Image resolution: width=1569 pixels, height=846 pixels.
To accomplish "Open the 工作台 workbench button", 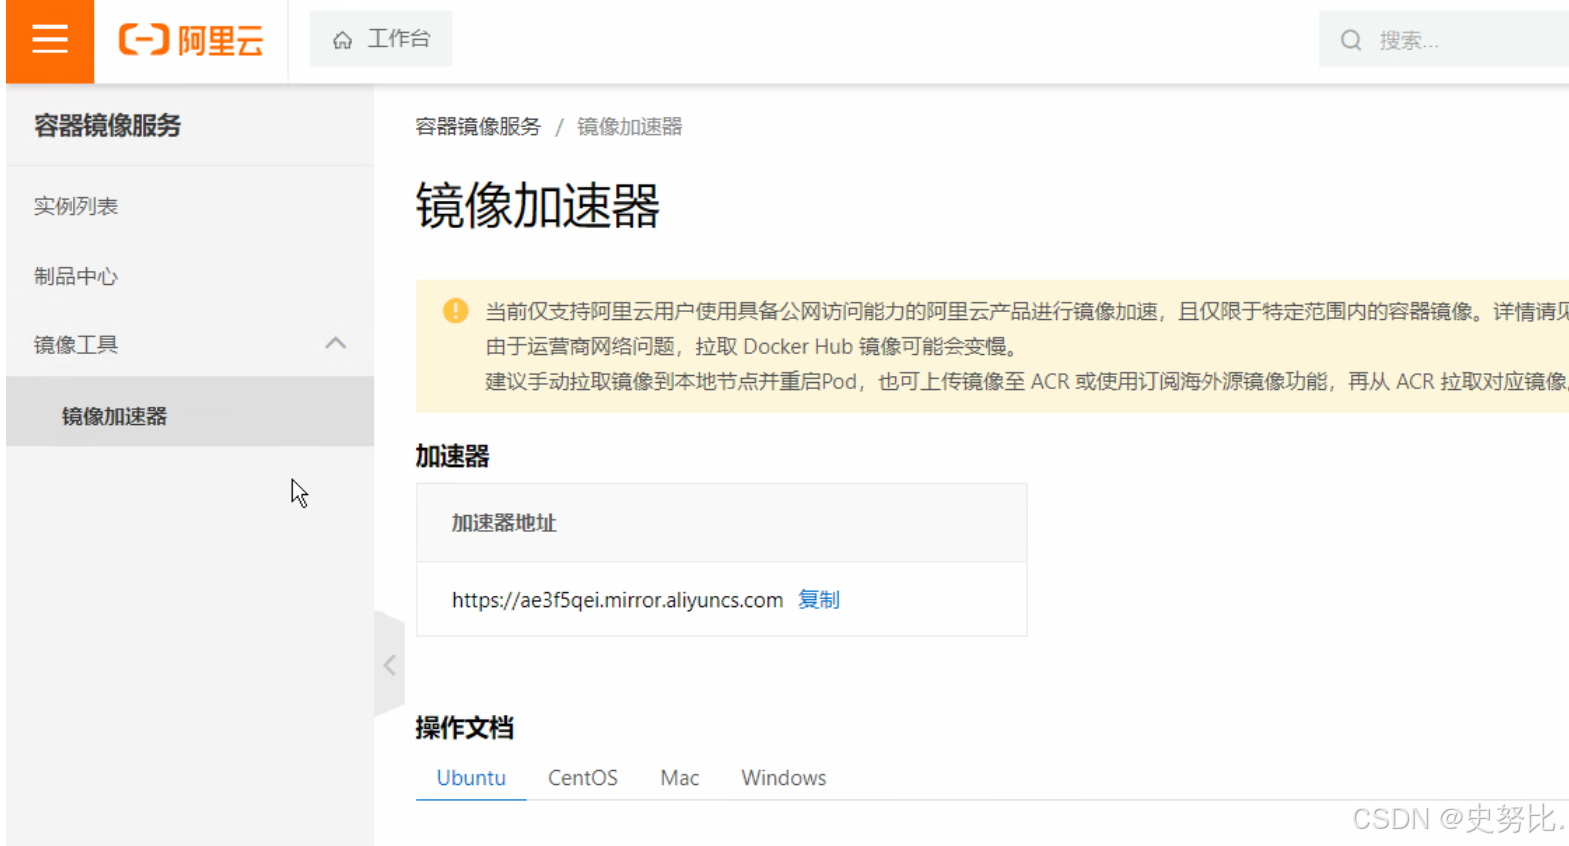I will (x=381, y=39).
